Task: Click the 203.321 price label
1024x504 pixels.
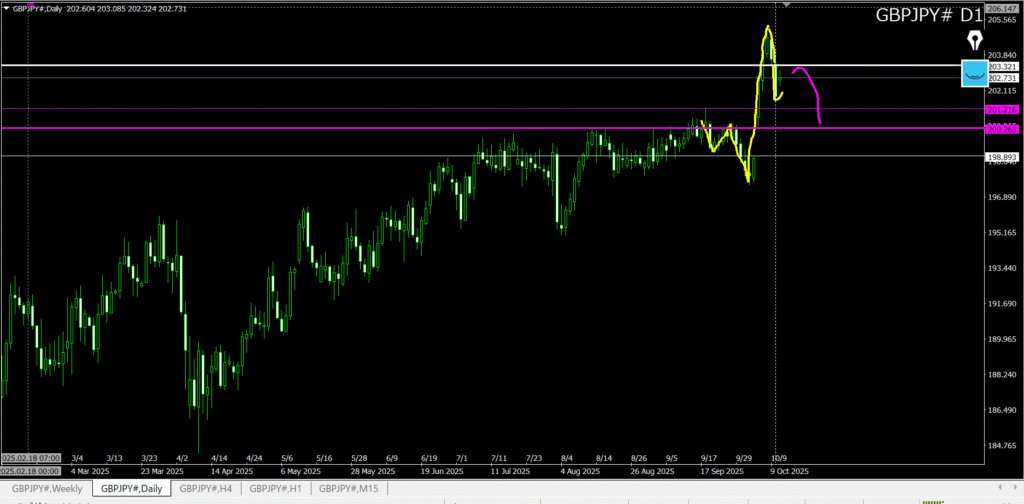Action: tap(1002, 66)
